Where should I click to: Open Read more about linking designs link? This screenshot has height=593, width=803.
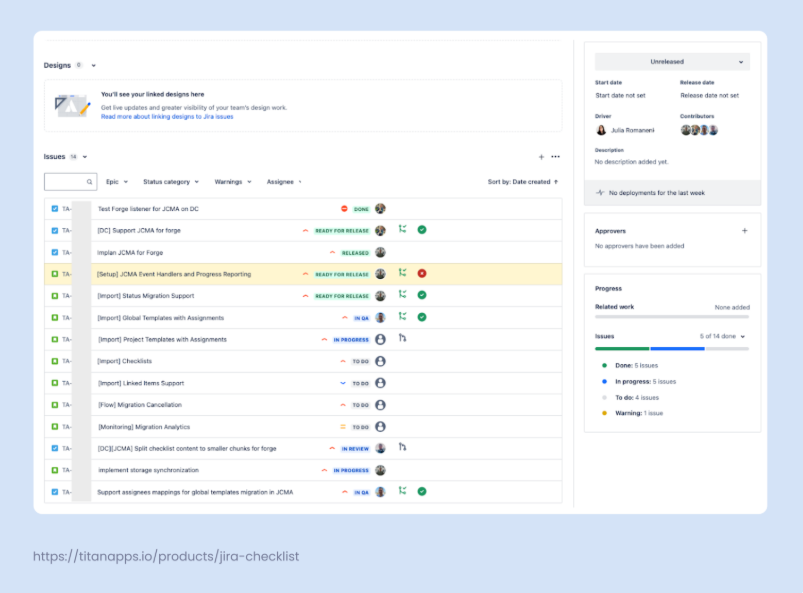coord(167,117)
